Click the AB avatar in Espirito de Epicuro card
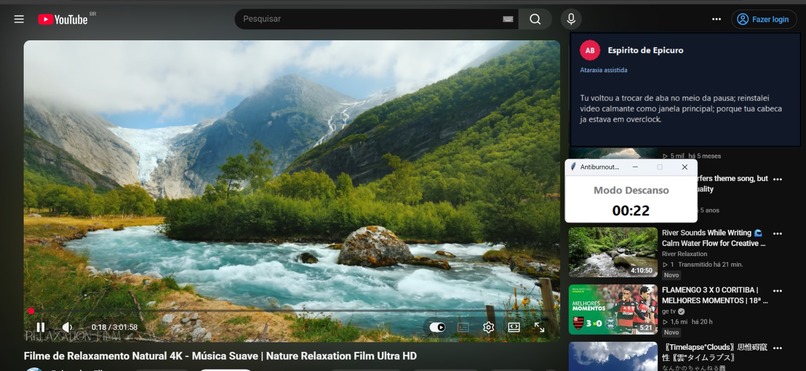This screenshot has width=806, height=371. click(590, 50)
